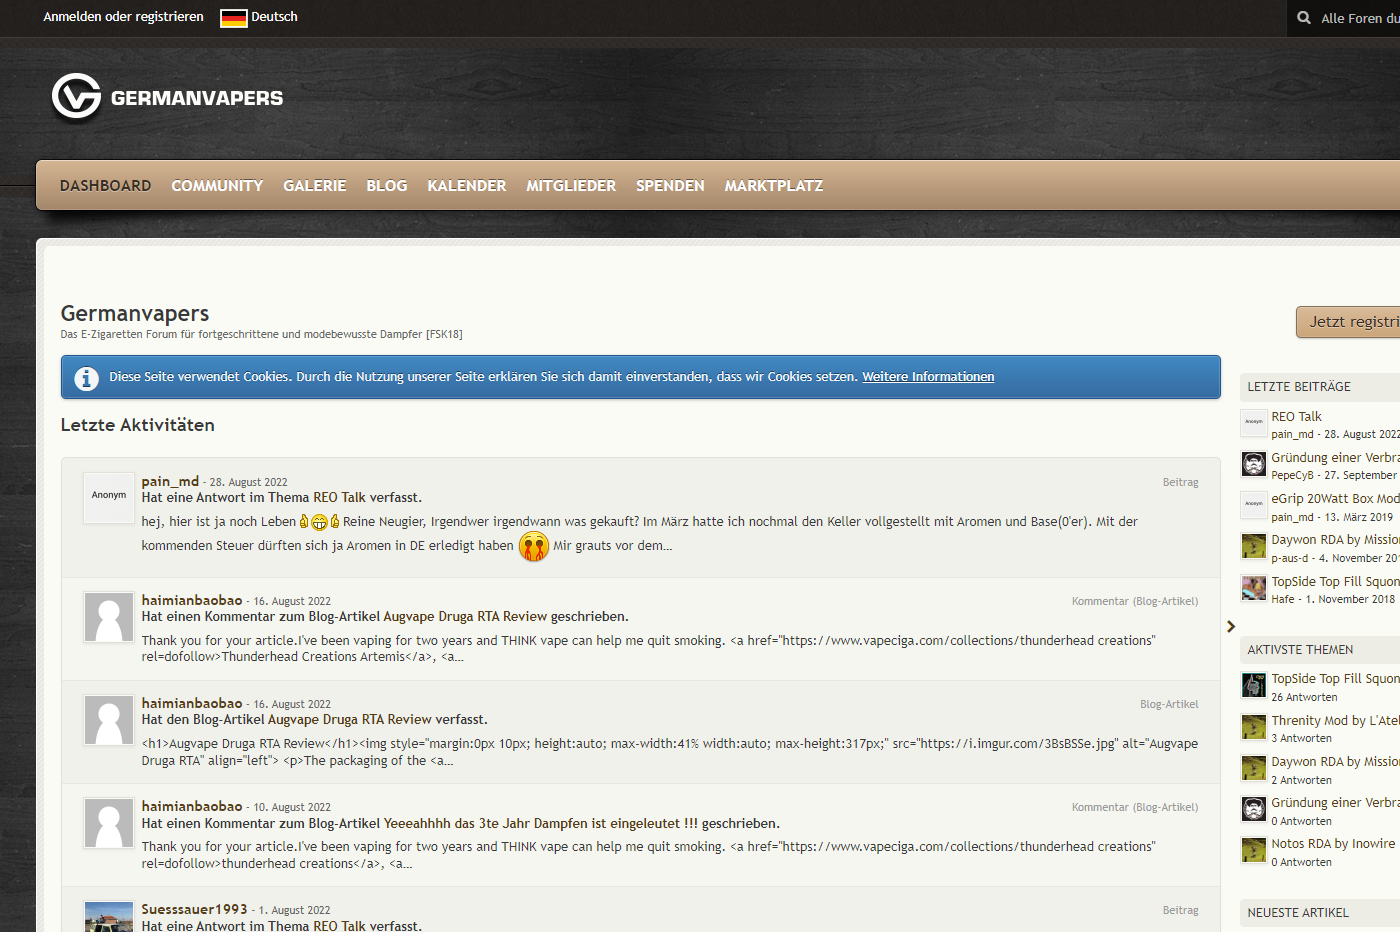Click the Jetzt registrieren button
Image resolution: width=1400 pixels, height=932 pixels.
[1348, 322]
